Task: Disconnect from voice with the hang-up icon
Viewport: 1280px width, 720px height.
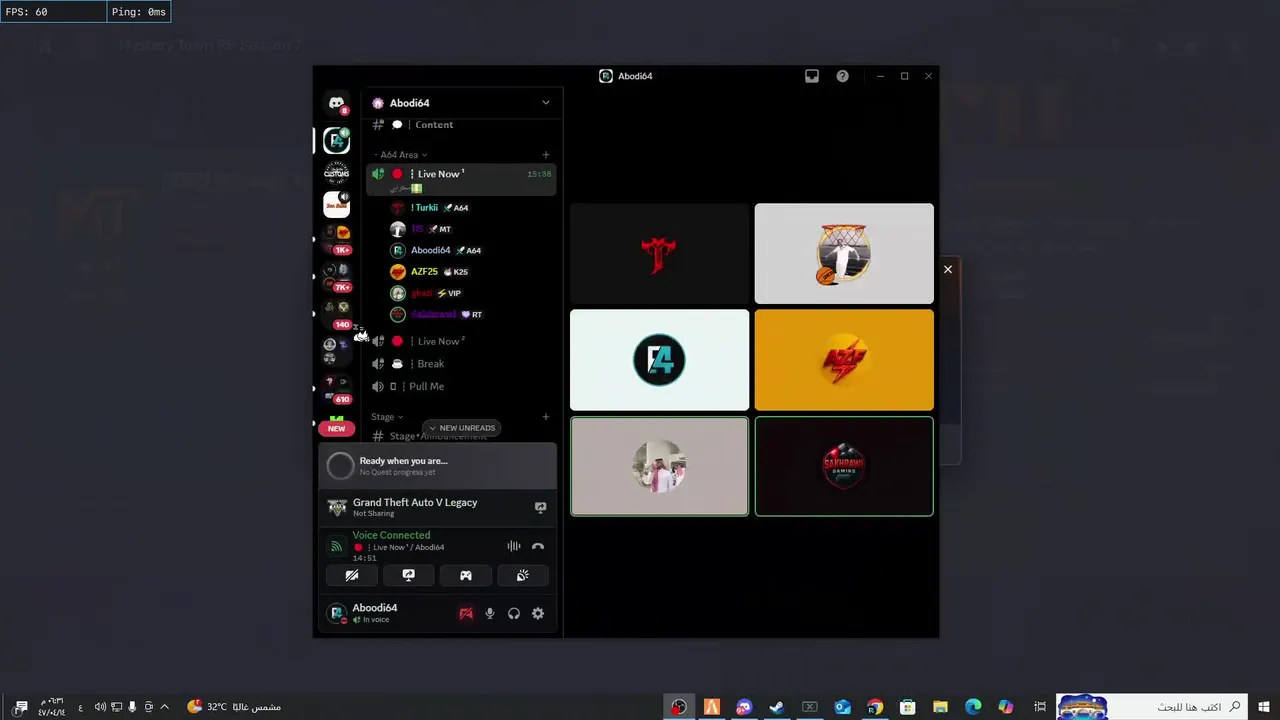Action: tap(538, 546)
